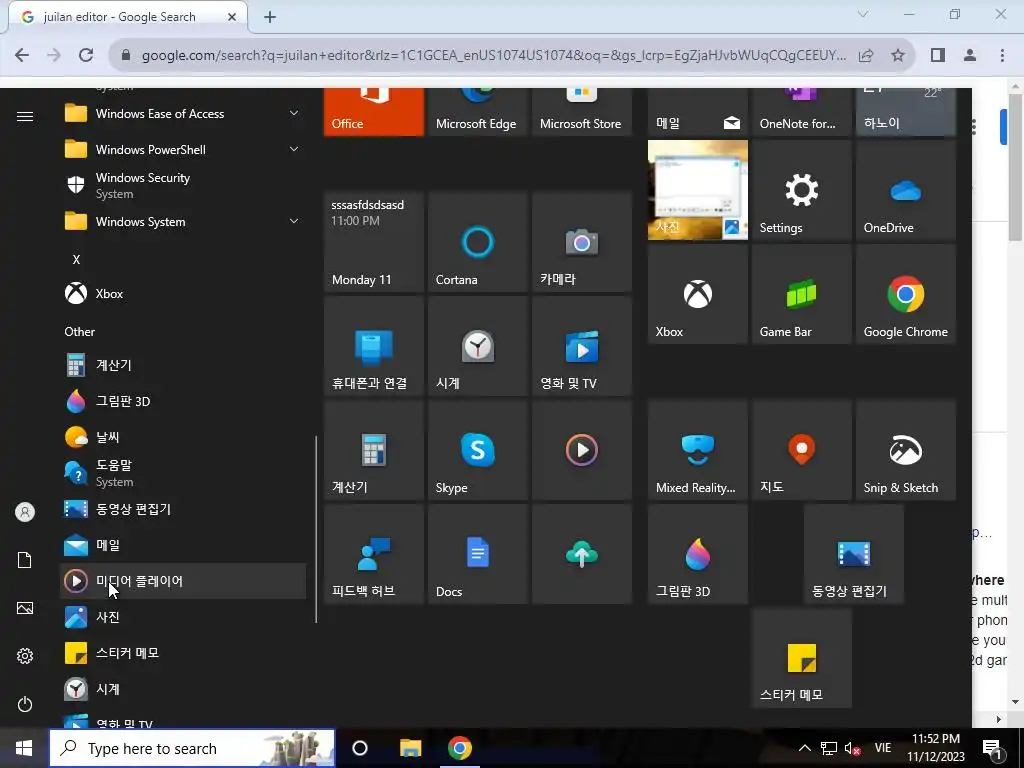Open the Monday 11 calendar tile
Image resolution: width=1024 pixels, height=768 pixels.
point(374,242)
